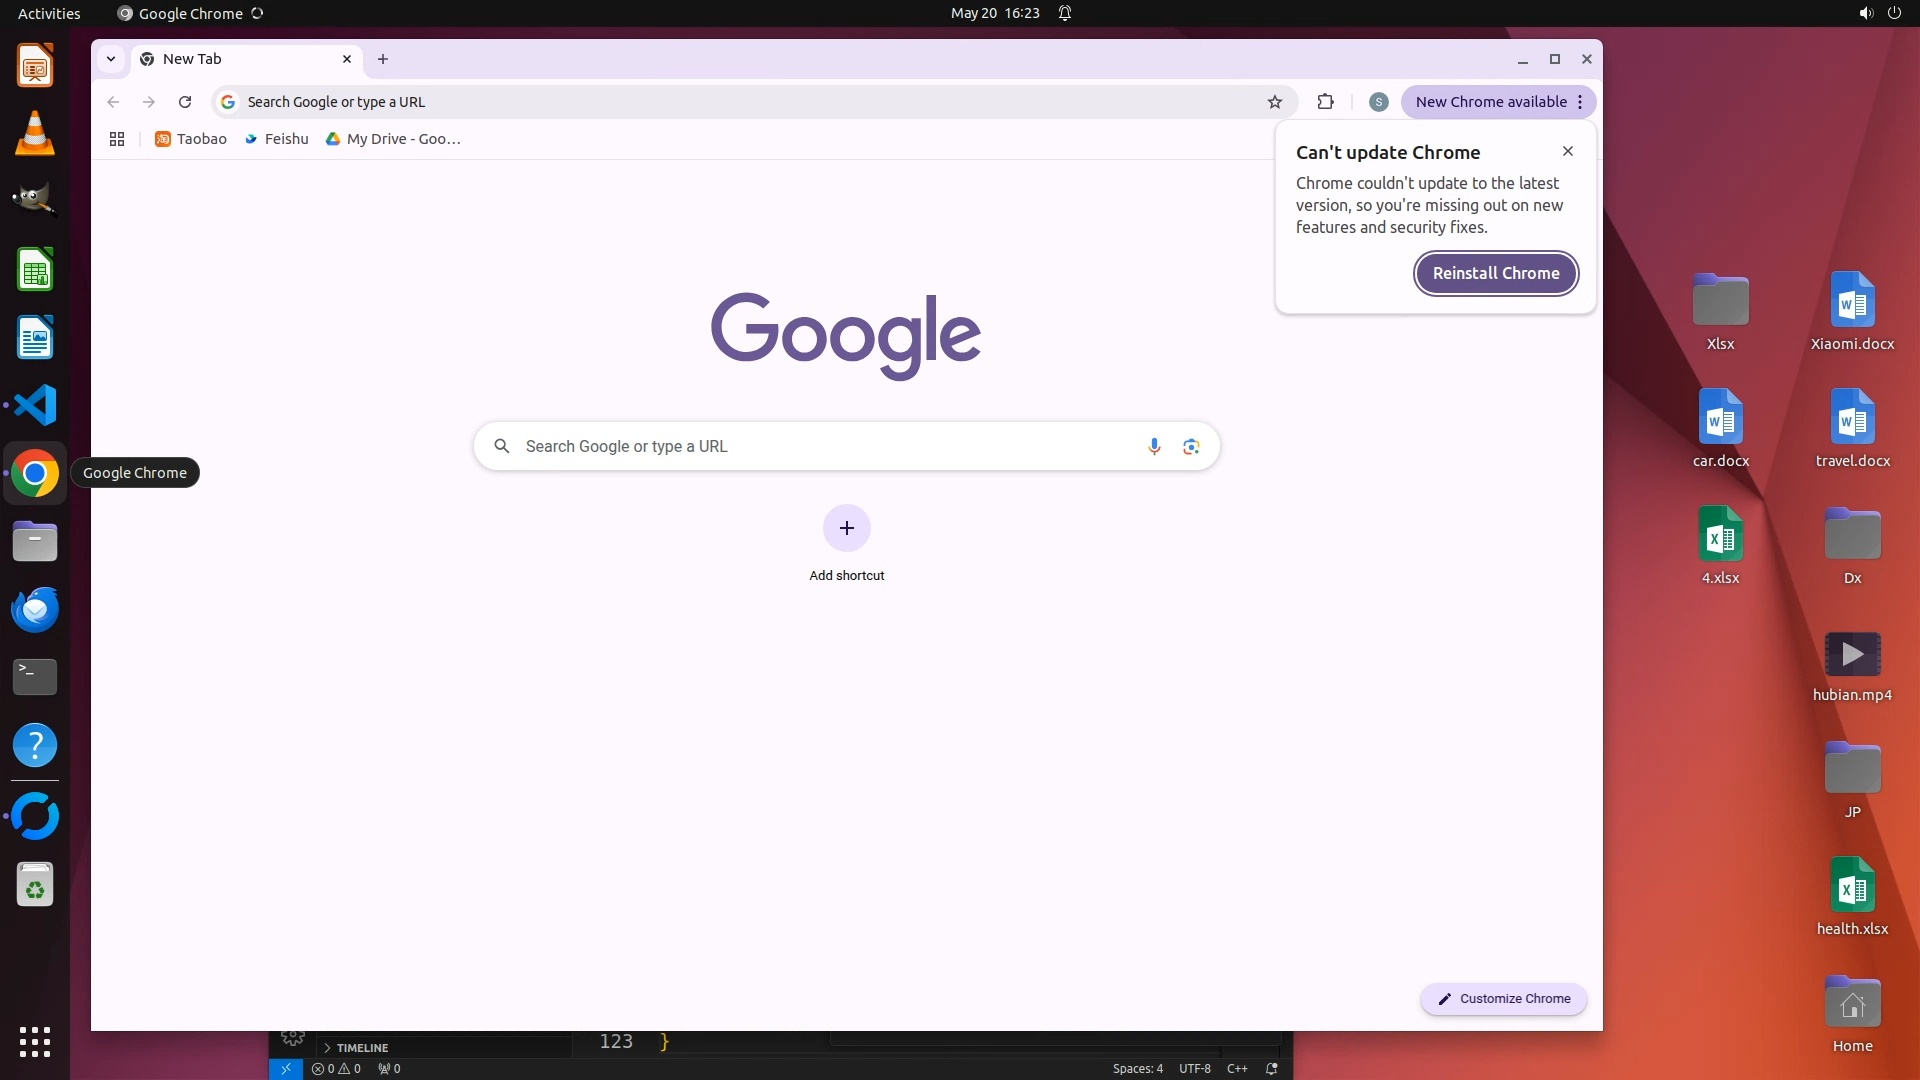Expand the TIMELINE section
Image resolution: width=1920 pixels, height=1080 pixels.
point(361,1047)
